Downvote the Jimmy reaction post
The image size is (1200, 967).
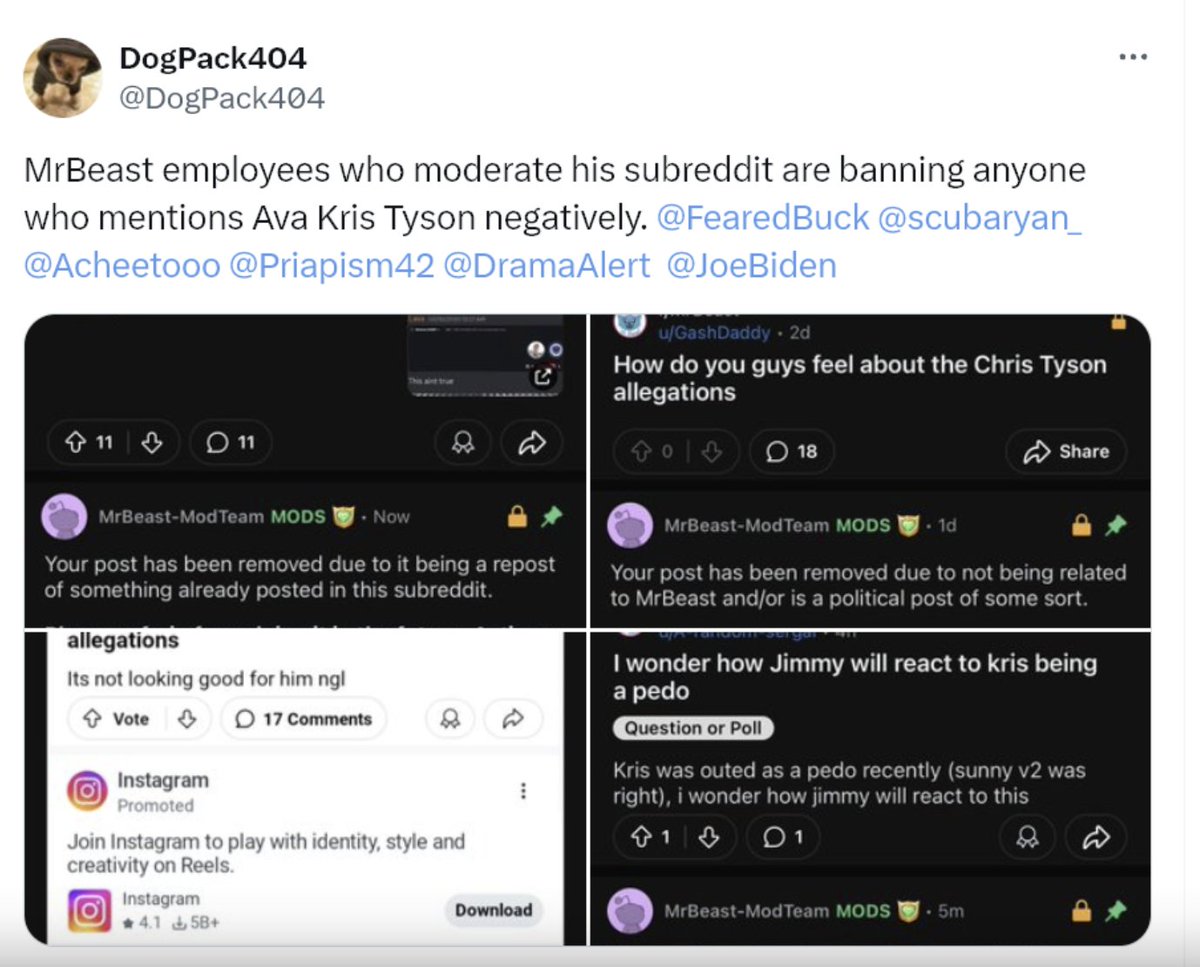(x=708, y=837)
